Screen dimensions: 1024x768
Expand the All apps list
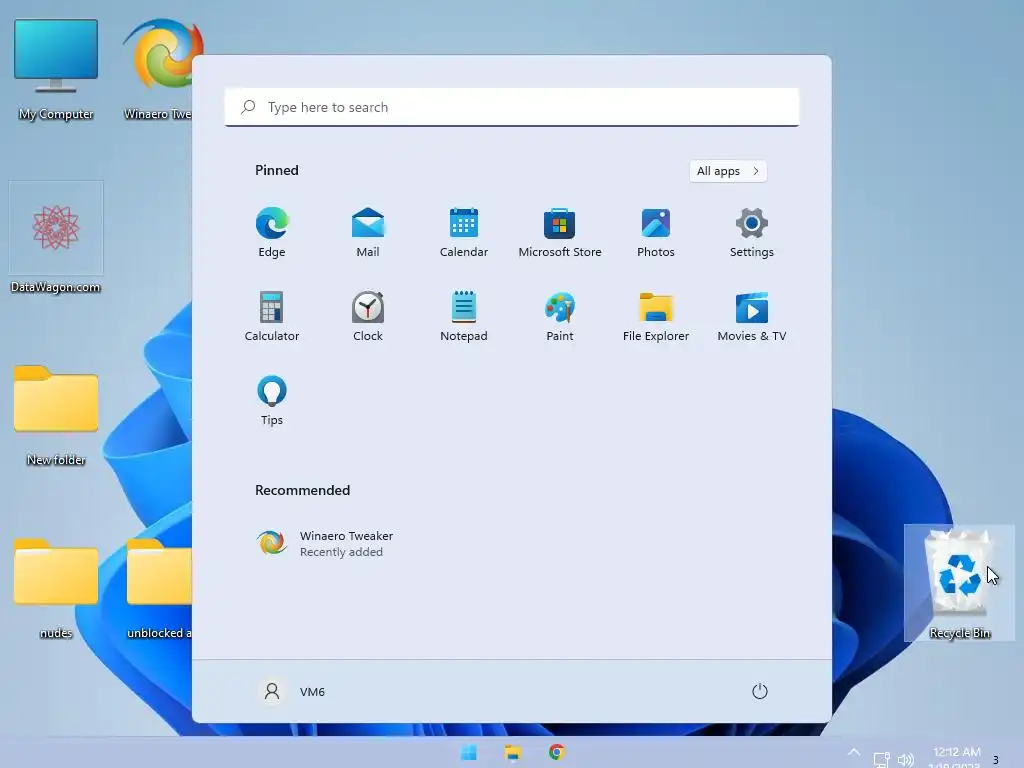tap(728, 171)
